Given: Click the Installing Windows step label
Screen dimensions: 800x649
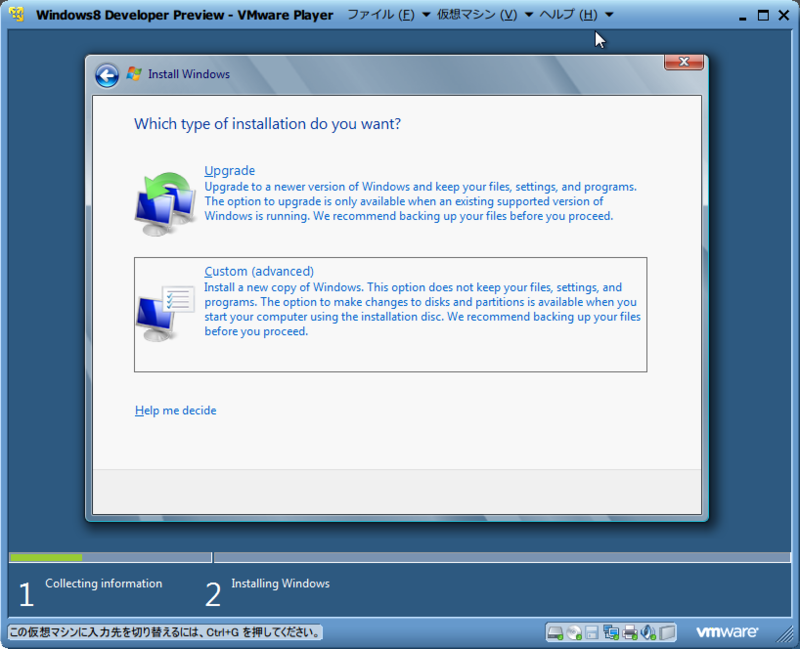Looking at the screenshot, I should pos(280,583).
